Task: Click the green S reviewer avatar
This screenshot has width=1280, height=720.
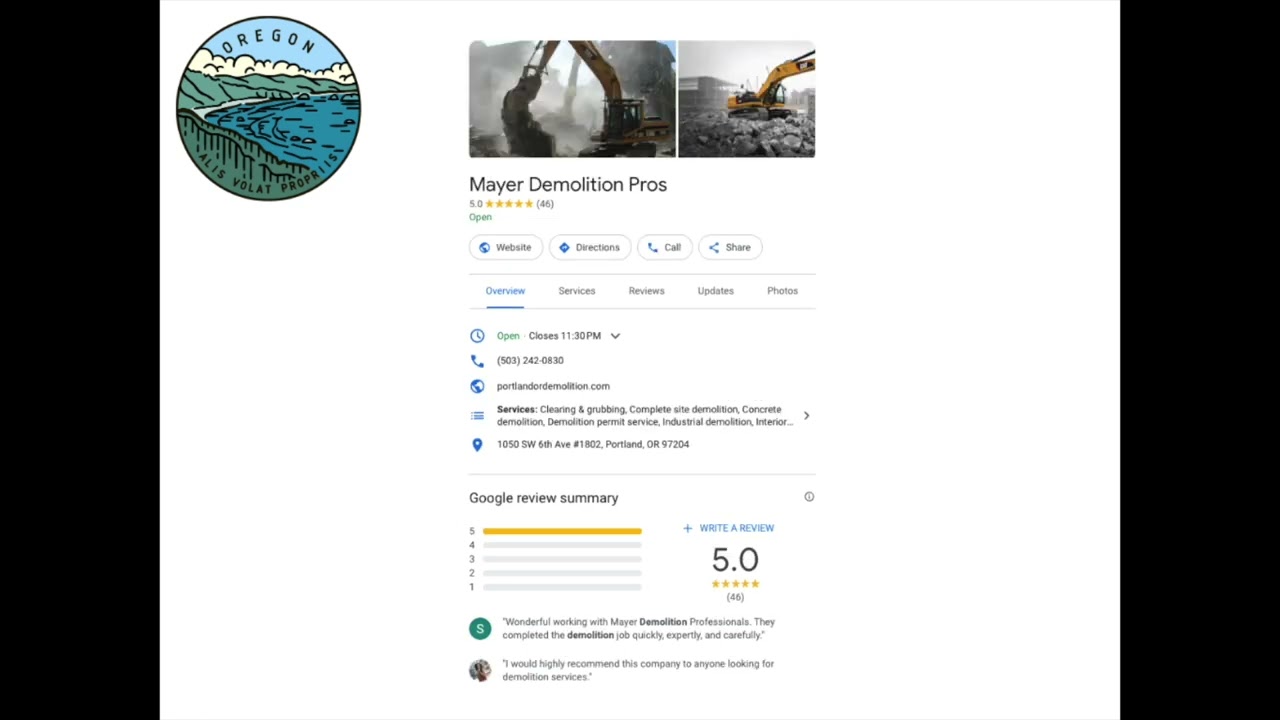Action: (x=480, y=628)
